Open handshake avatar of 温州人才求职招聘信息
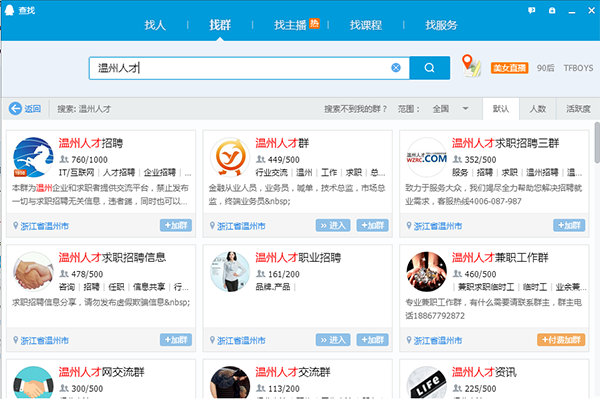Image resolution: width=600 pixels, height=399 pixels. pyautogui.click(x=33, y=272)
